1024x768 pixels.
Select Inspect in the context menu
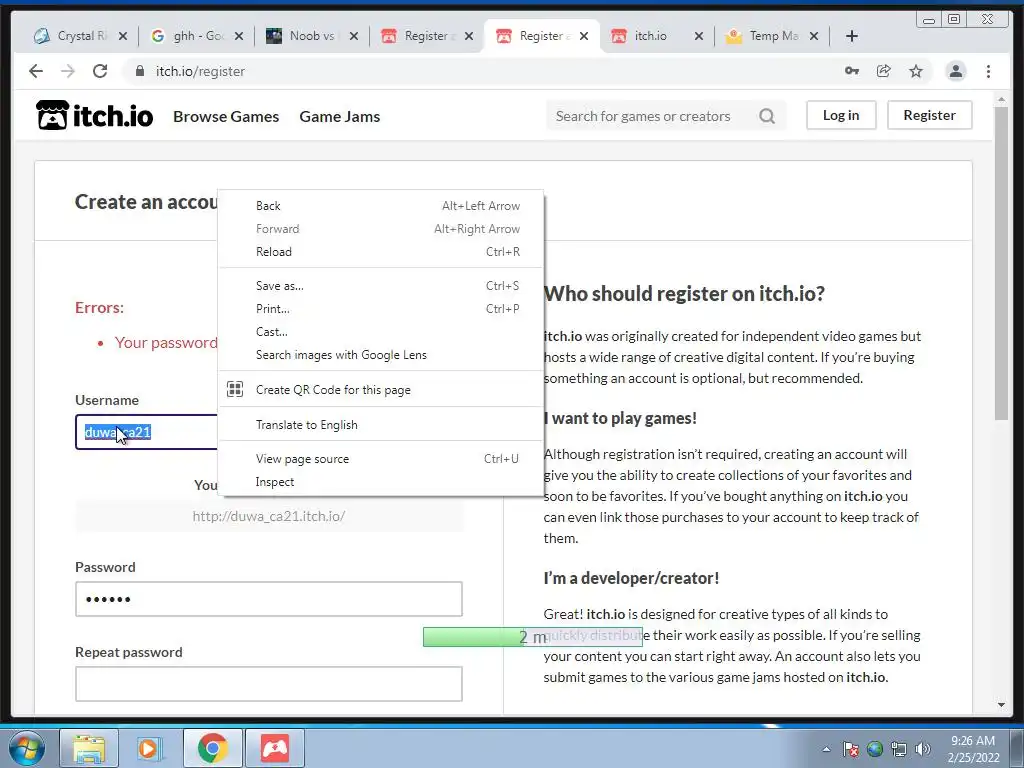pyautogui.click(x=381, y=481)
